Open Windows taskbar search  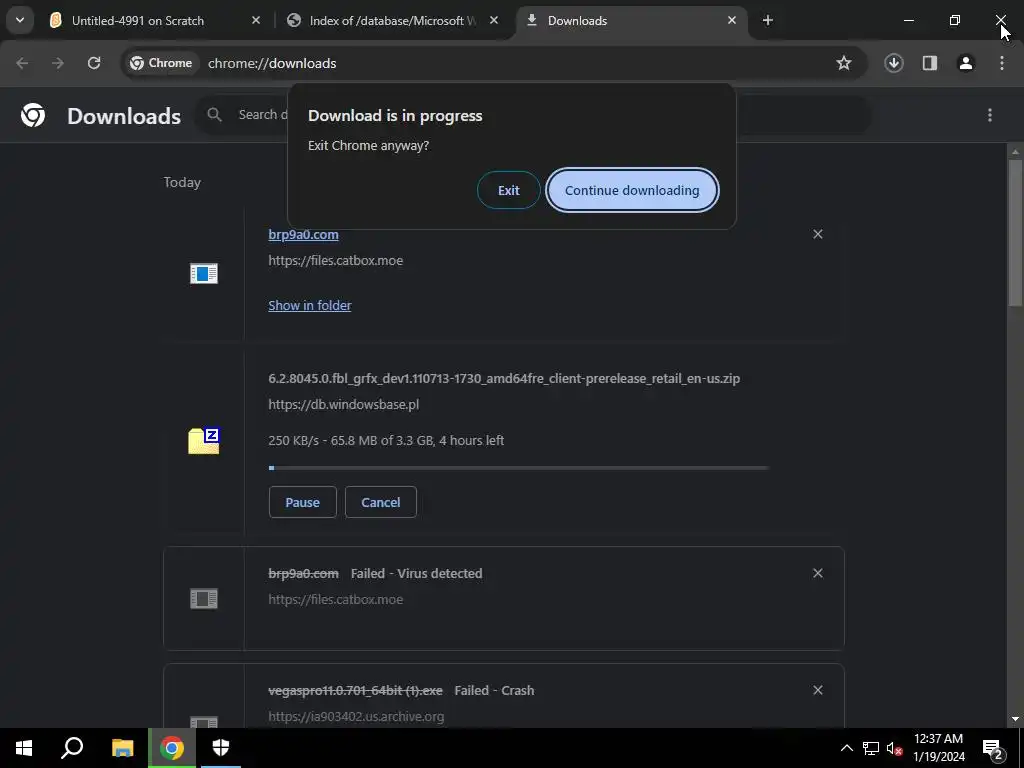coord(72,748)
